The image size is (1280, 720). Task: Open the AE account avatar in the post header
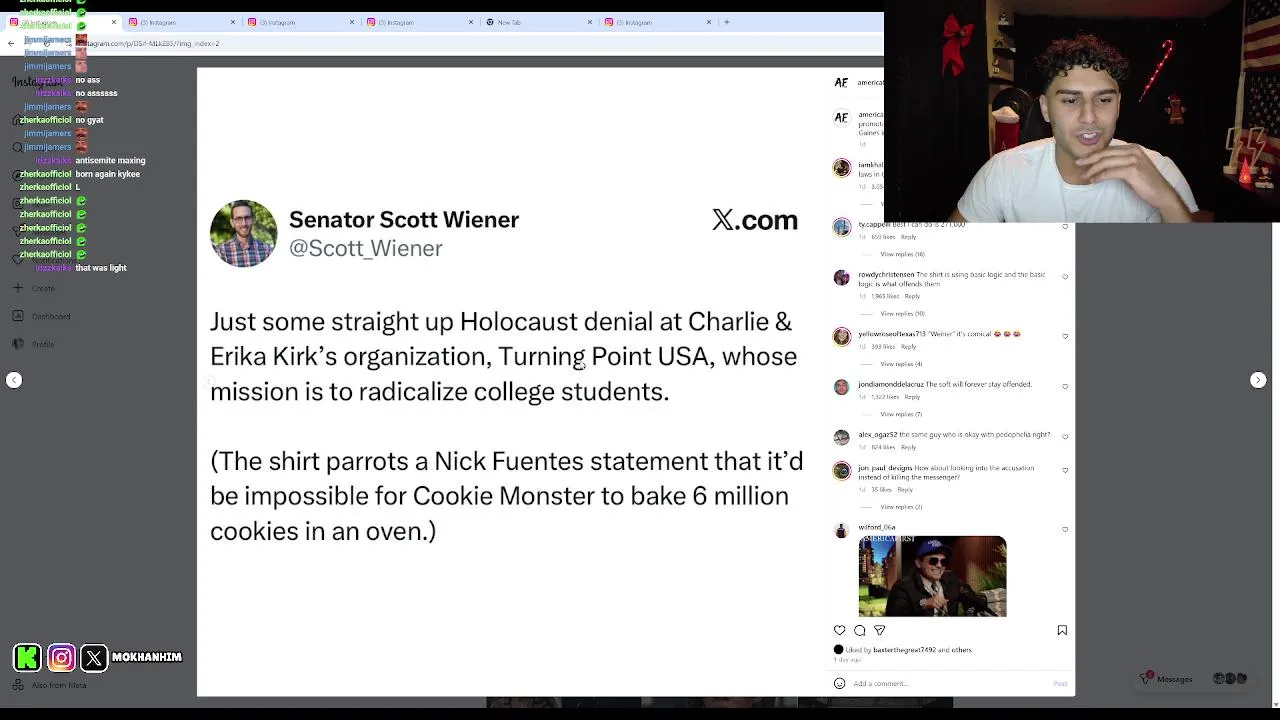[842, 83]
